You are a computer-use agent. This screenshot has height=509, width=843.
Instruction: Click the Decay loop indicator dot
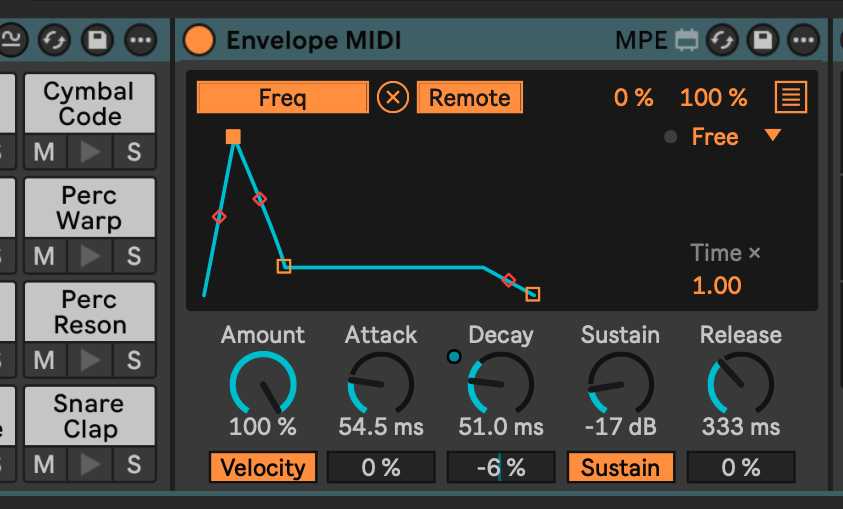(x=454, y=356)
